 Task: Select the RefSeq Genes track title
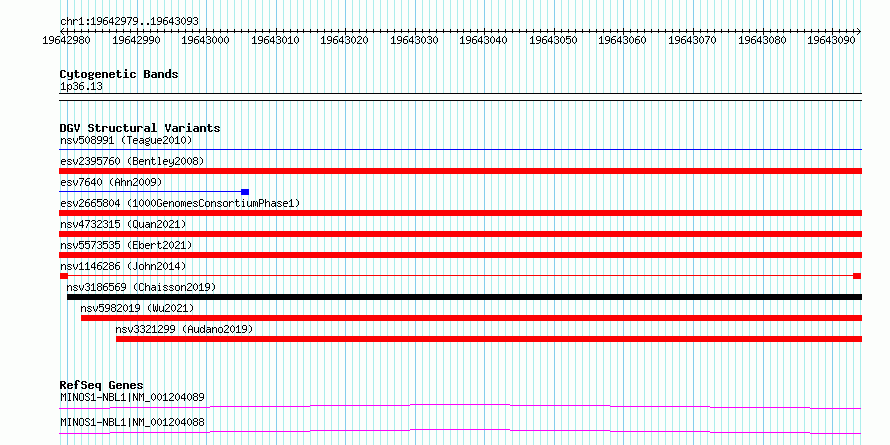click(101, 385)
